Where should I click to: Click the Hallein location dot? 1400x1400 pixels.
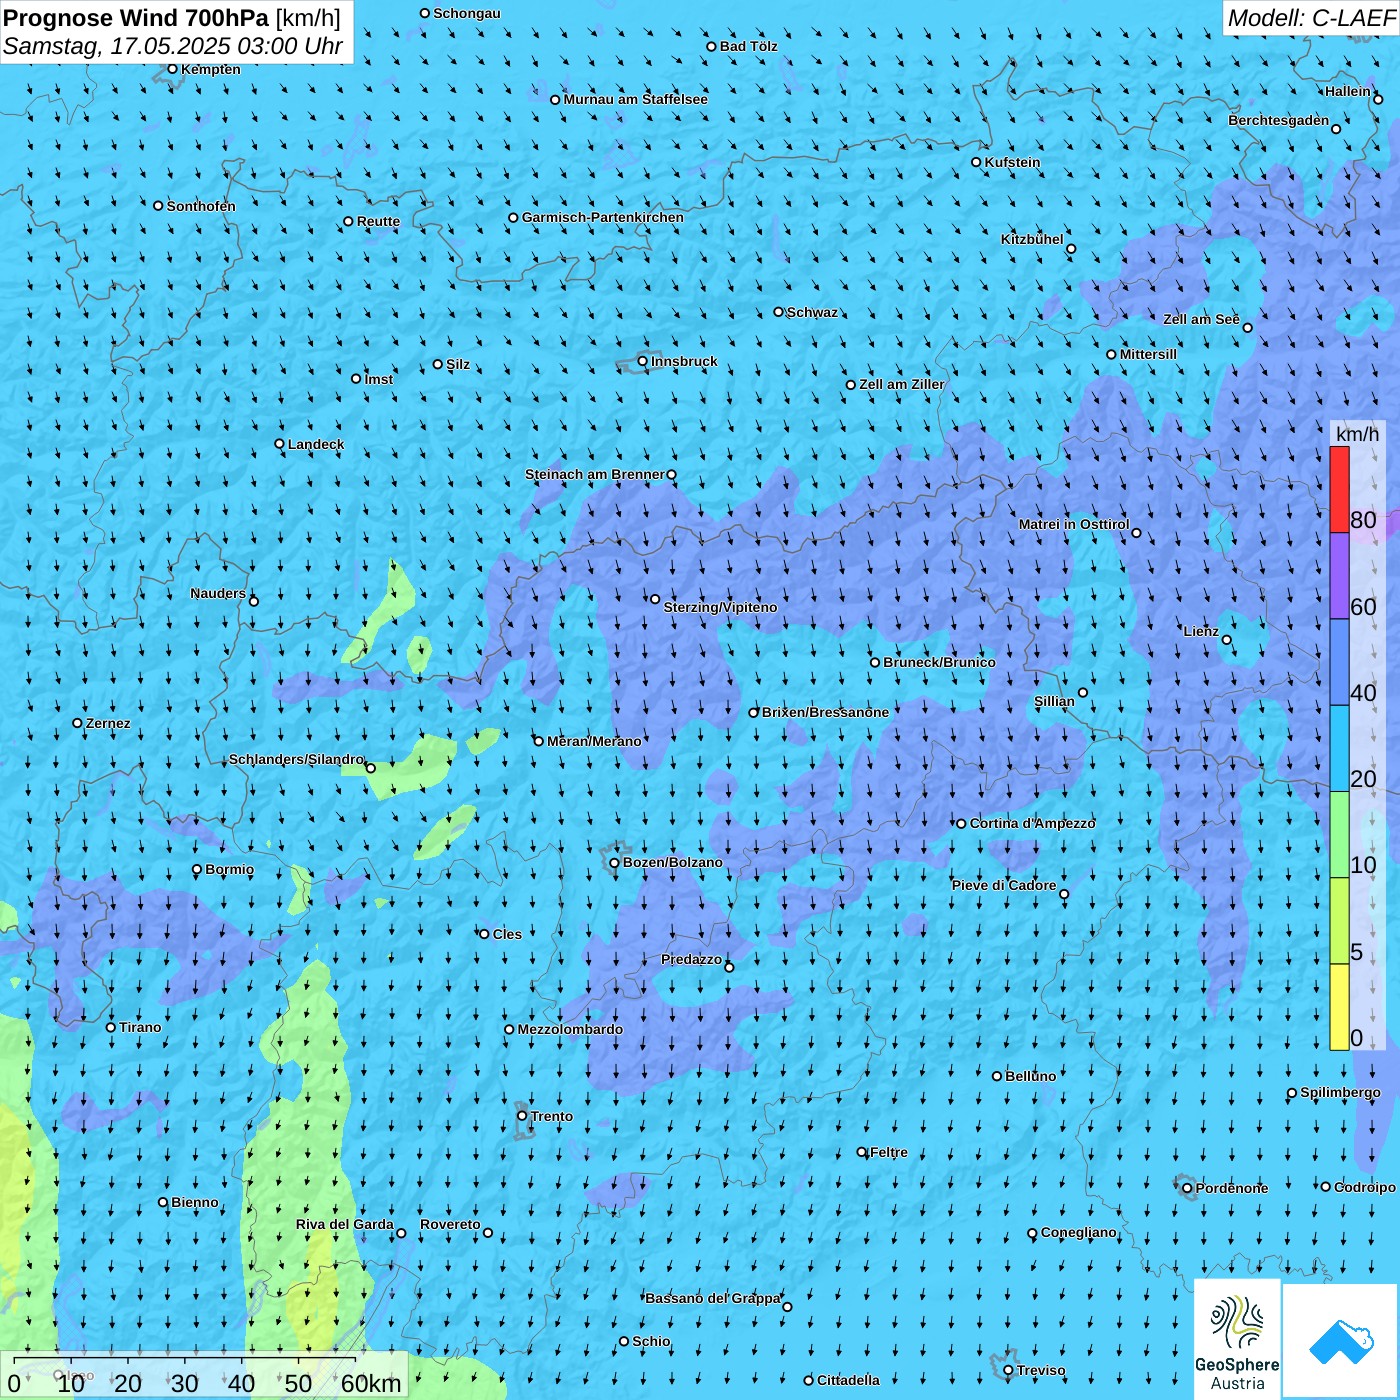1378,99
